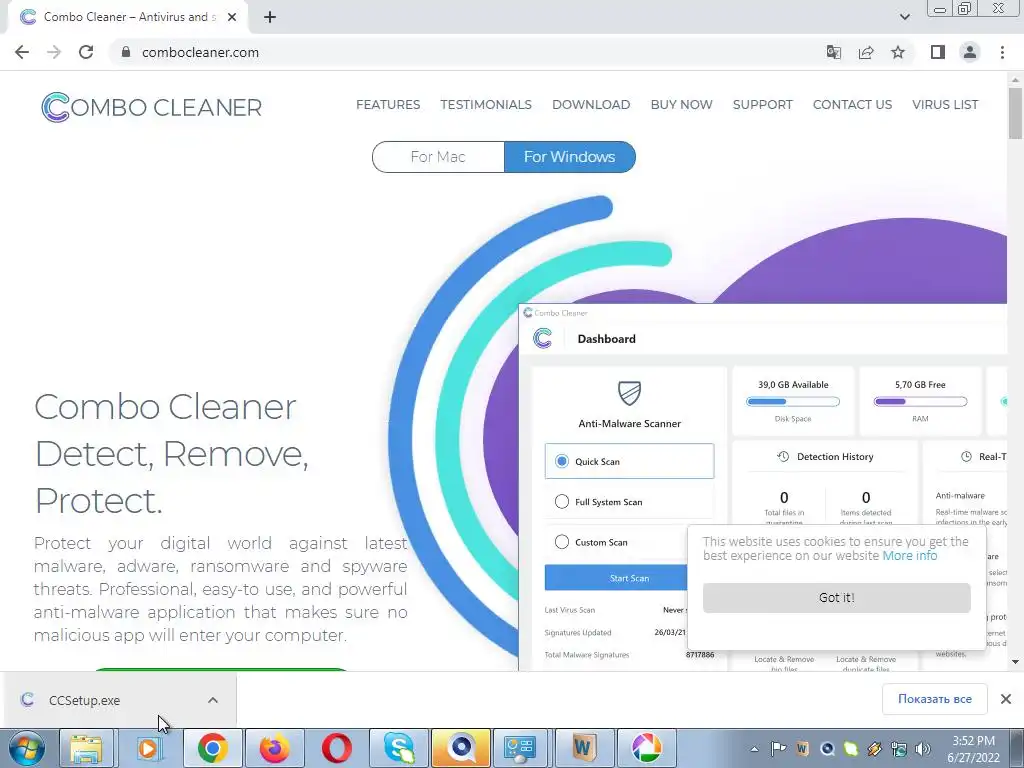Open the FEATURES menu item

(x=388, y=104)
